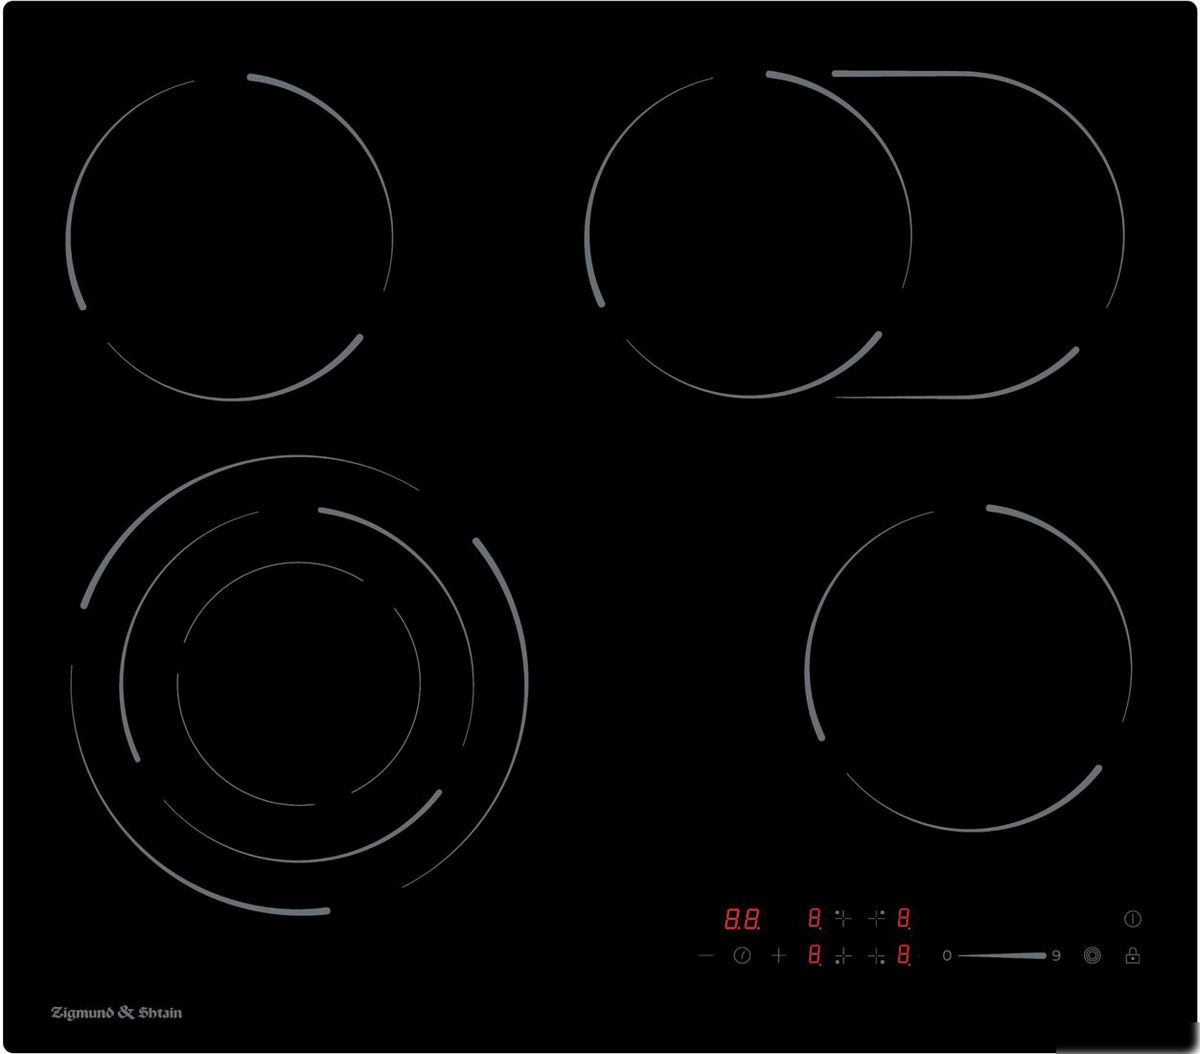The height and width of the screenshot is (1054, 1200).
Task: Click the Zigmund & Shtain brand logo
Action: point(116,1013)
